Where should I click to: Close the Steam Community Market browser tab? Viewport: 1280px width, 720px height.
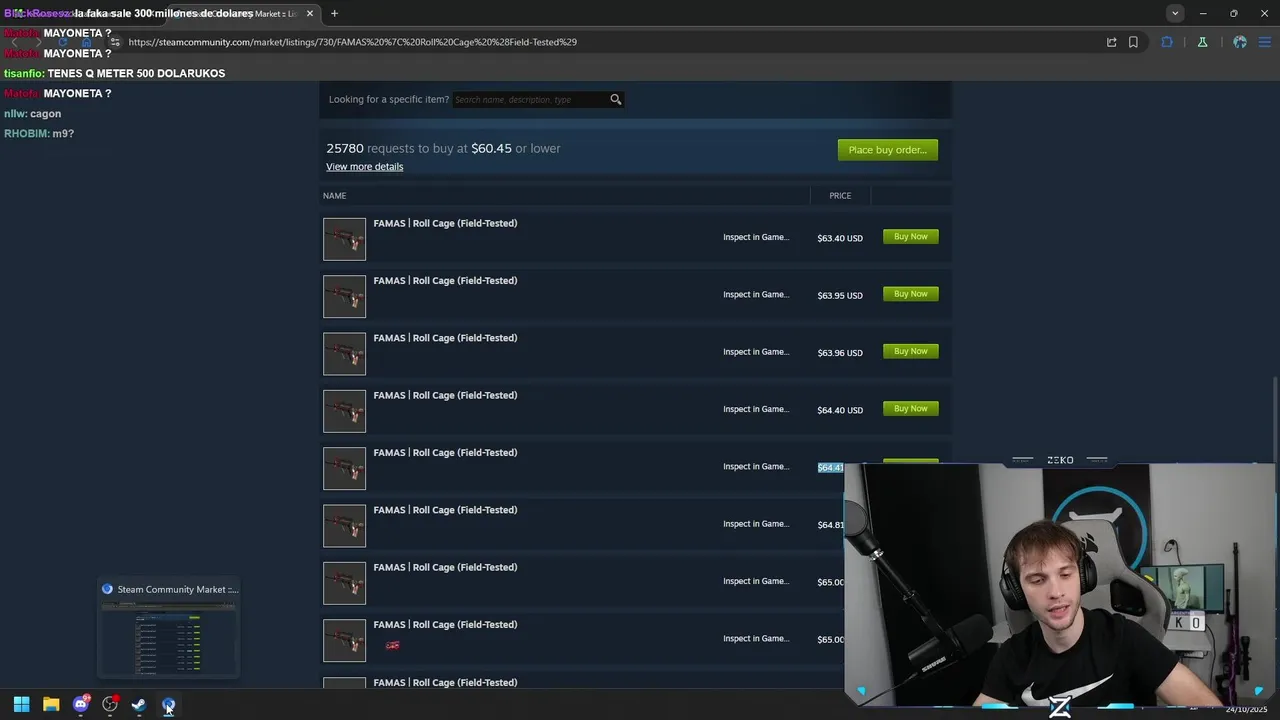click(x=310, y=13)
